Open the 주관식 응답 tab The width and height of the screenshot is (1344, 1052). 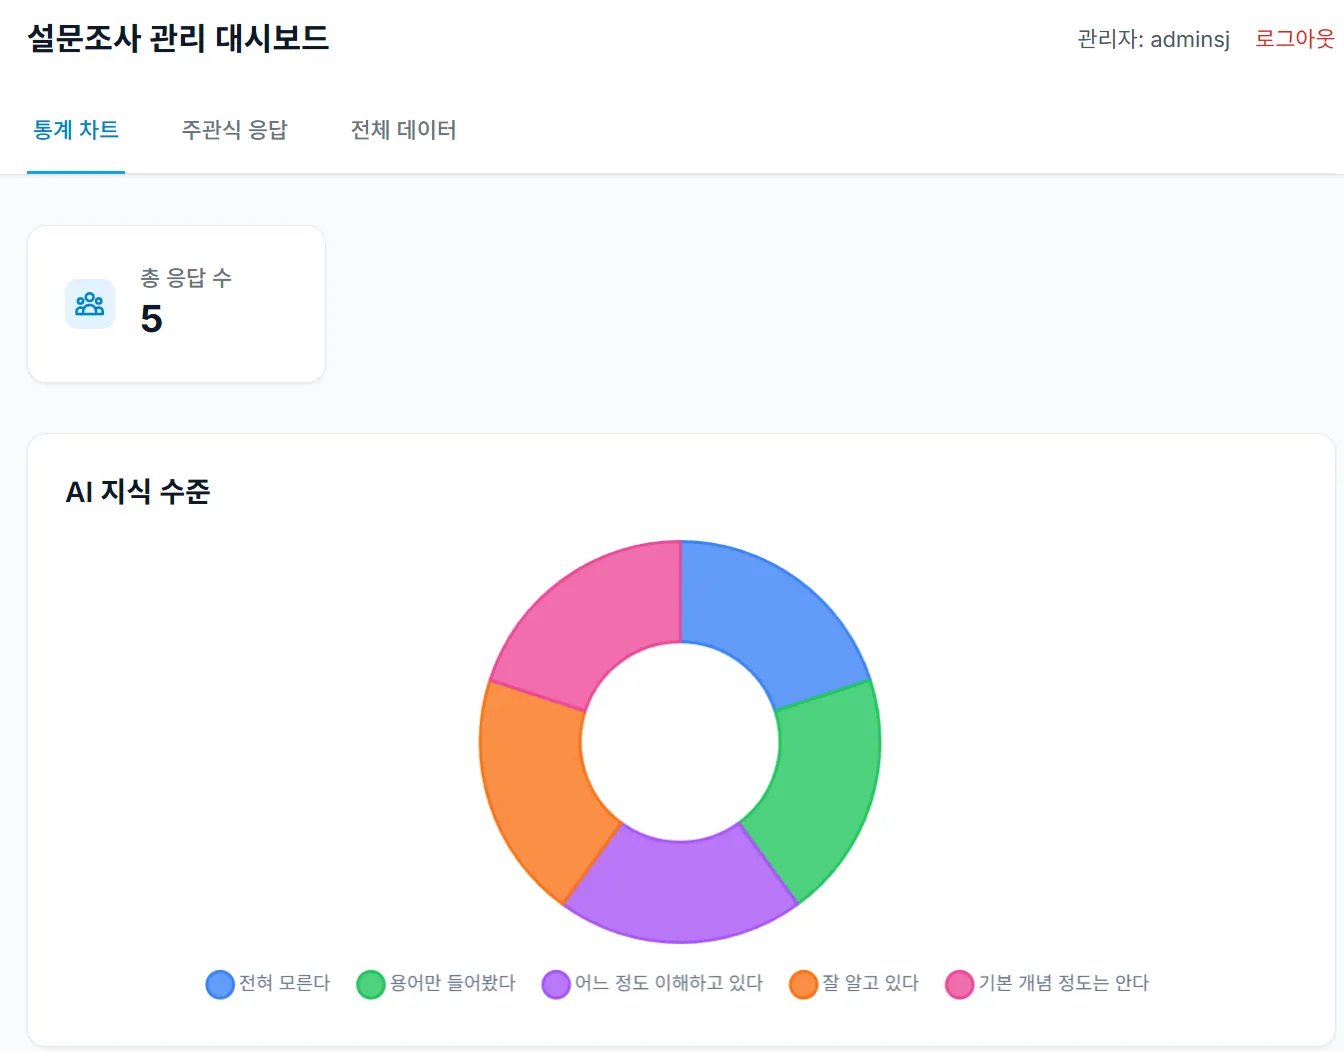234,130
